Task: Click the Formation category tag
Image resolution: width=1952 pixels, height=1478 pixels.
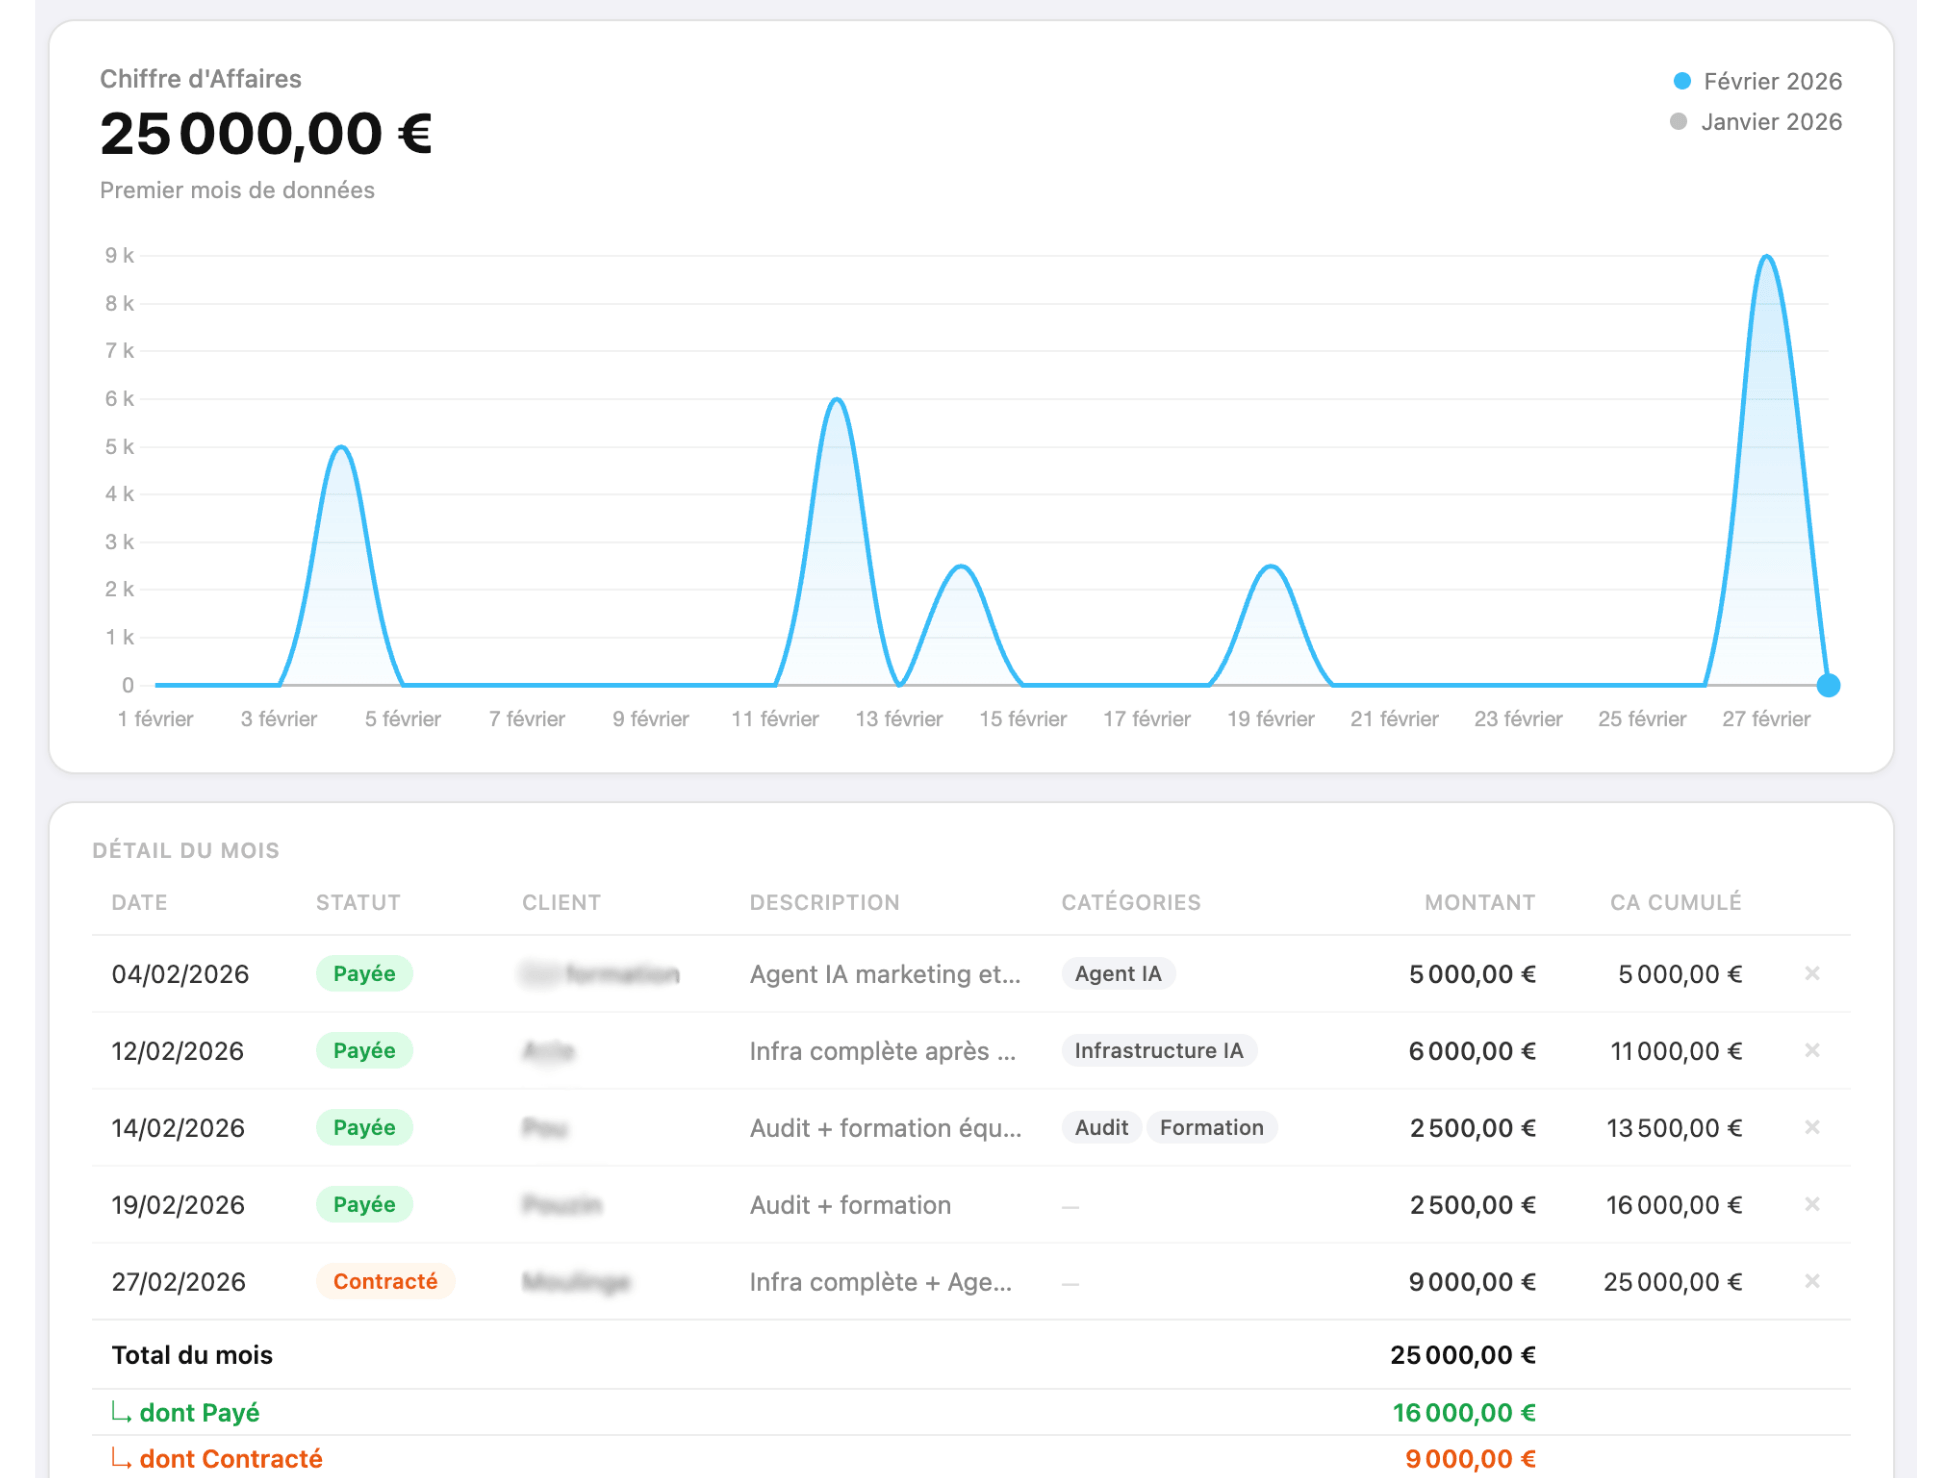Action: coord(1211,1127)
